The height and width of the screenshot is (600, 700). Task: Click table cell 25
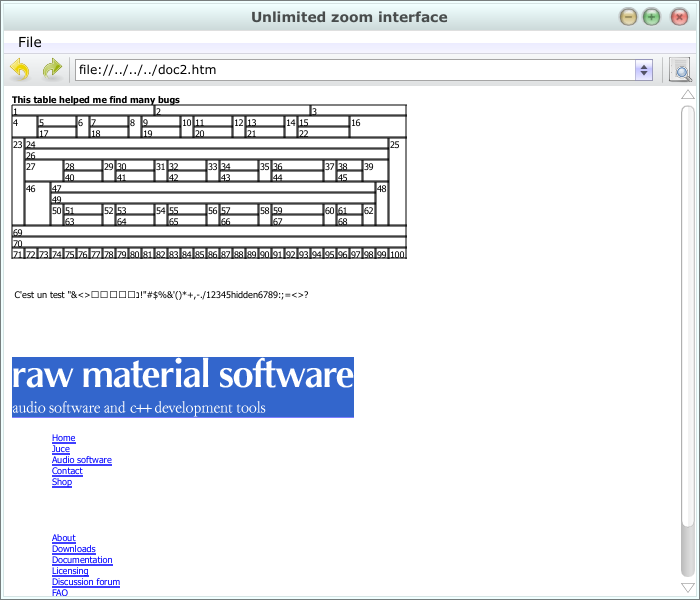tap(397, 182)
